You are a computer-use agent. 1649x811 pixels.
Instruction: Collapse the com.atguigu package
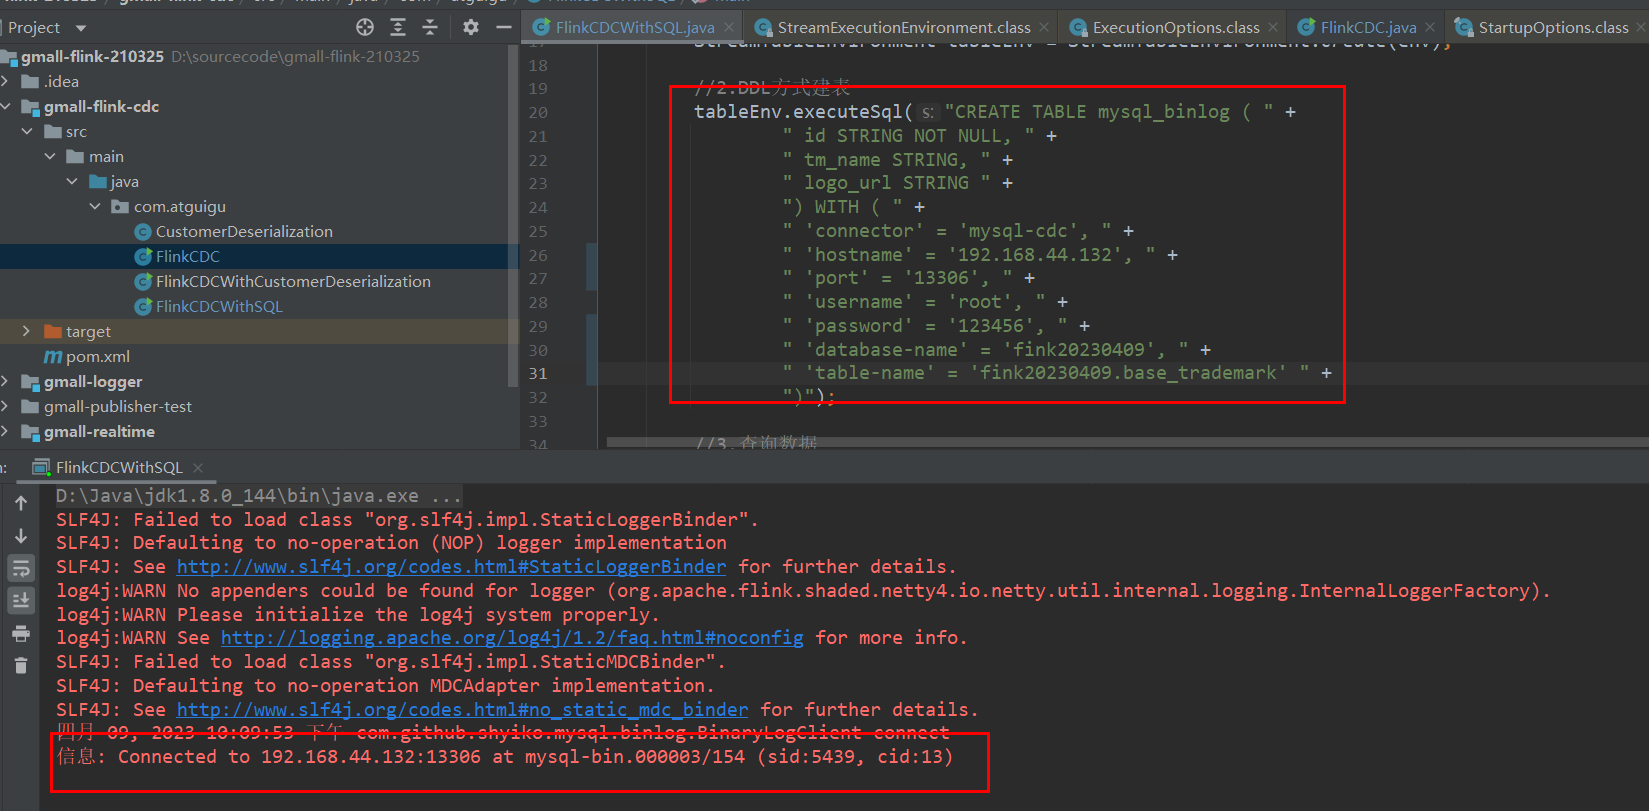coord(95,206)
